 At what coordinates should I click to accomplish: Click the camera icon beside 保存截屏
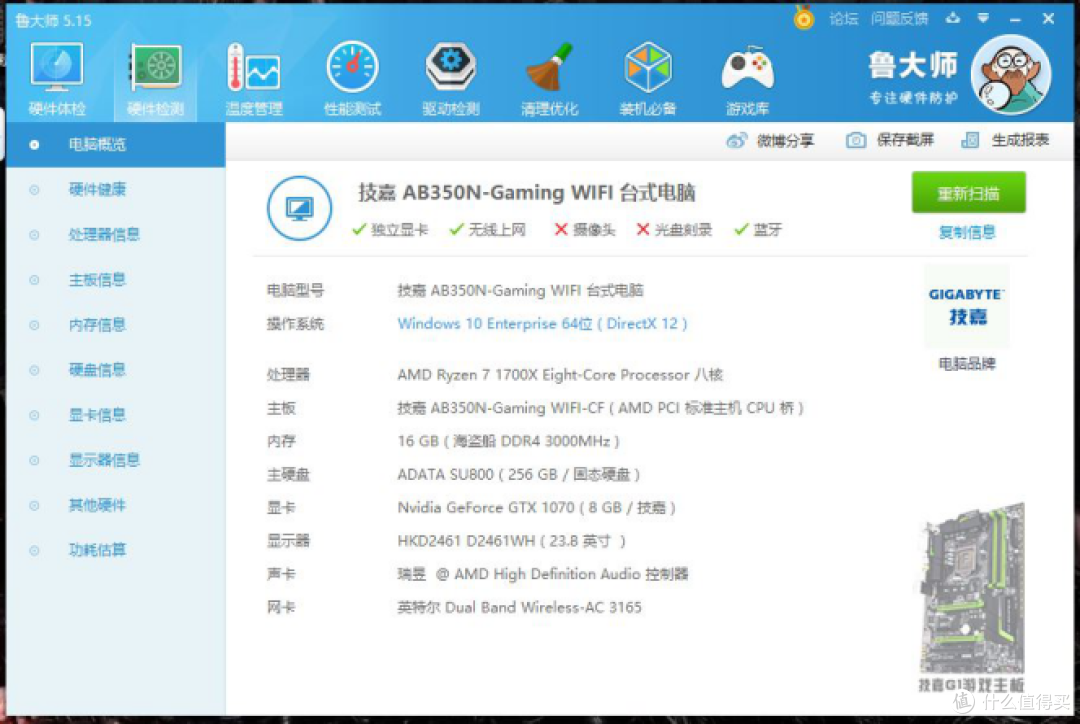(855, 141)
